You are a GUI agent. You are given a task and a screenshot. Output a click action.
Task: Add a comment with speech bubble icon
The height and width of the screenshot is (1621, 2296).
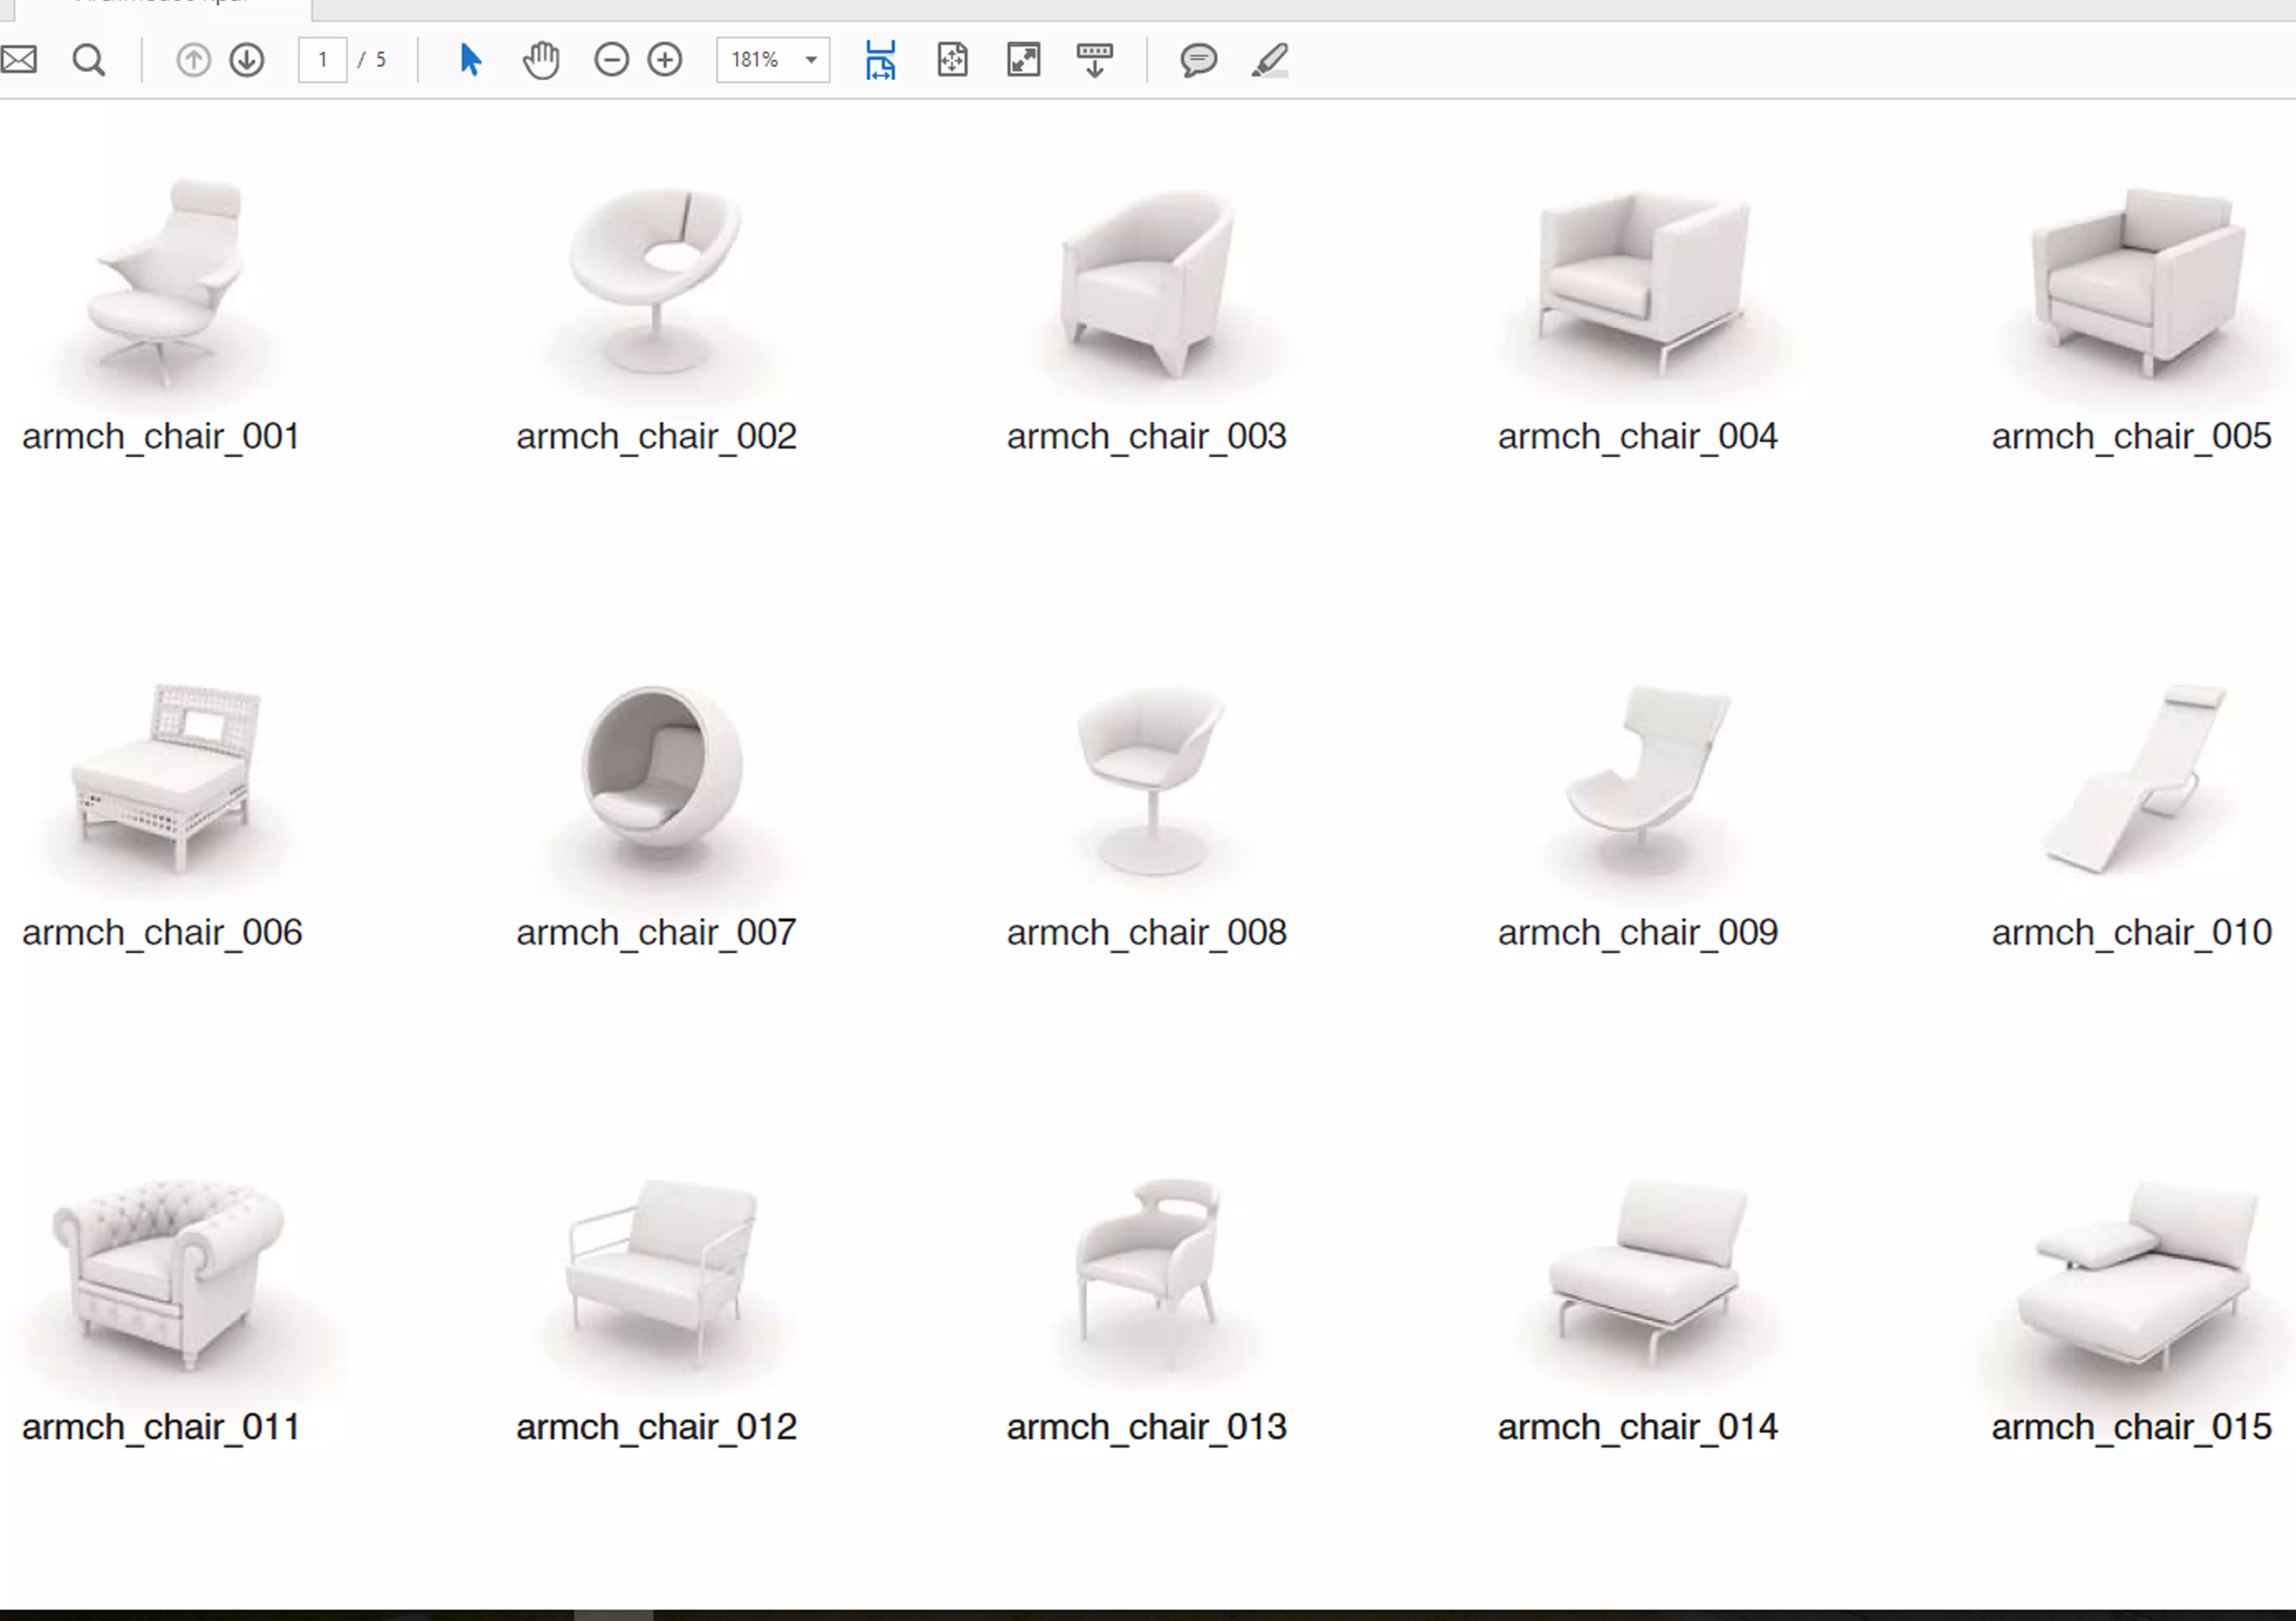(1198, 60)
